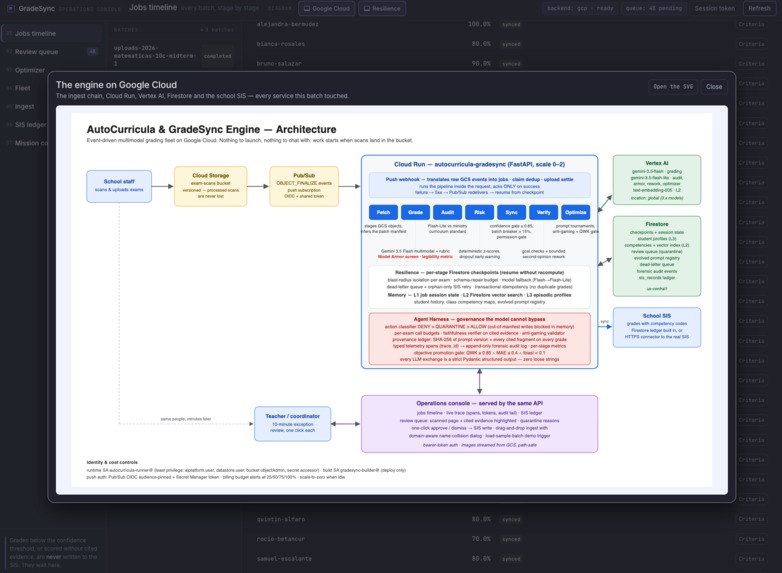Open the Resilience diagram button

click(x=382, y=8)
